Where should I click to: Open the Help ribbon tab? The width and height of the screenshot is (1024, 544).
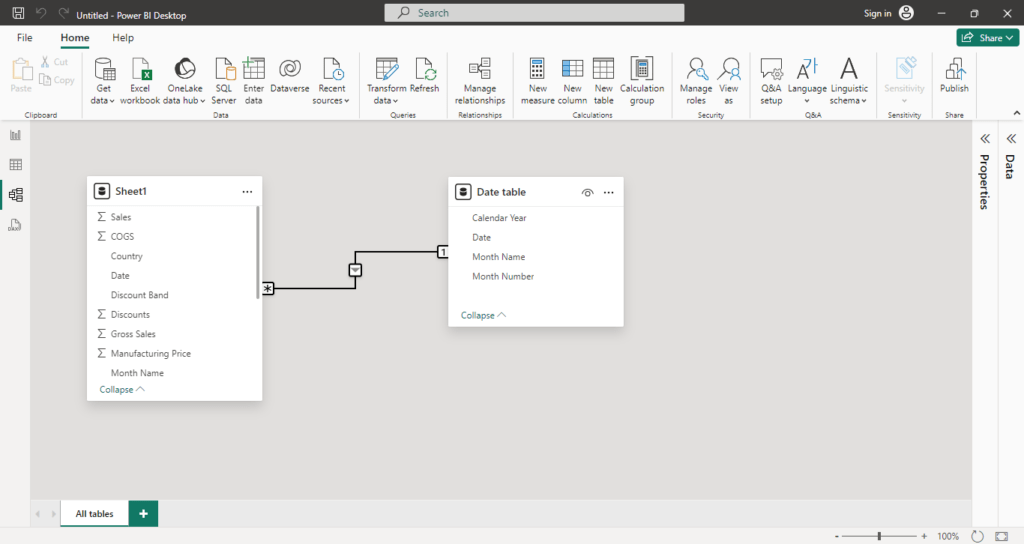(x=123, y=38)
